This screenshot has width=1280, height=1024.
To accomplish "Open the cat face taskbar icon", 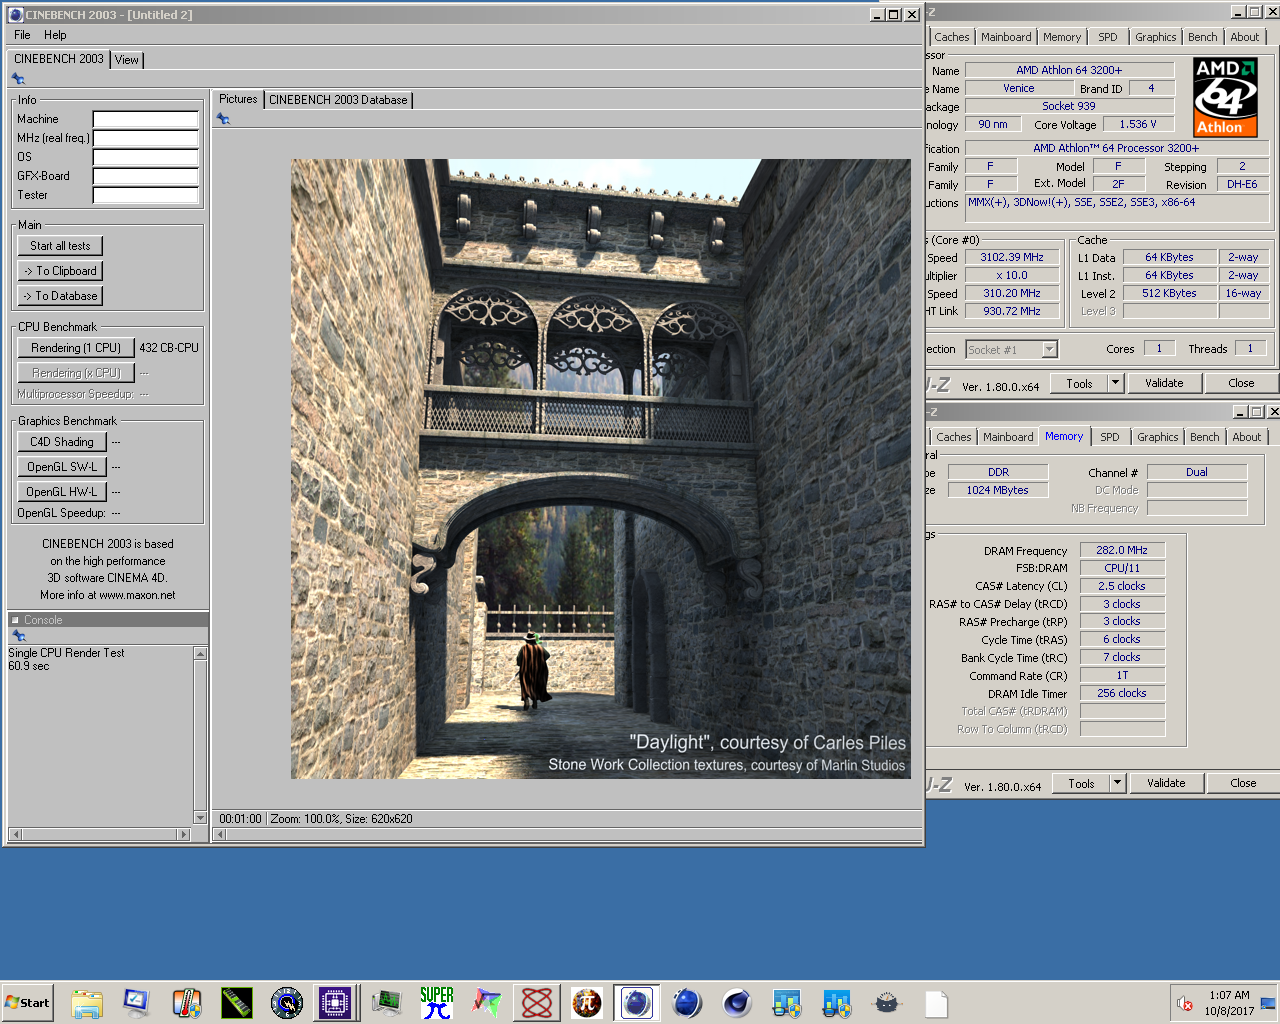I will coord(886,1003).
